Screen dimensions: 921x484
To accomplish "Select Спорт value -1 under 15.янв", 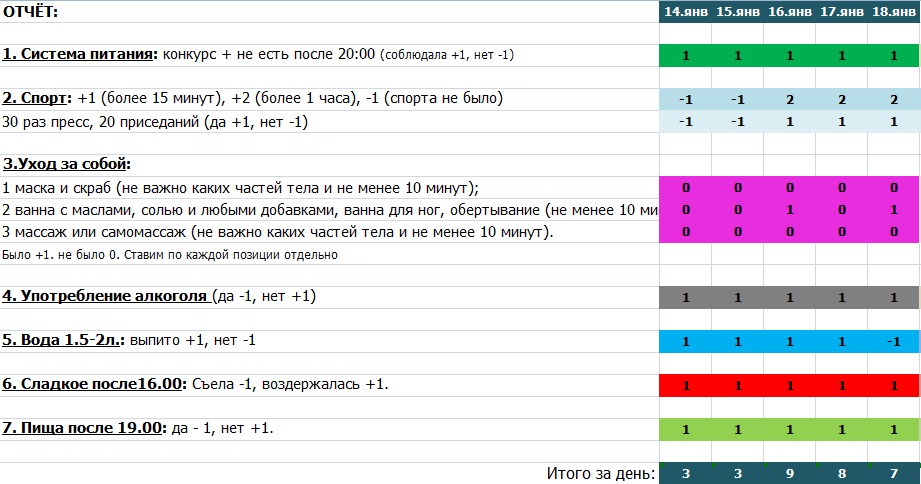I will pos(738,99).
